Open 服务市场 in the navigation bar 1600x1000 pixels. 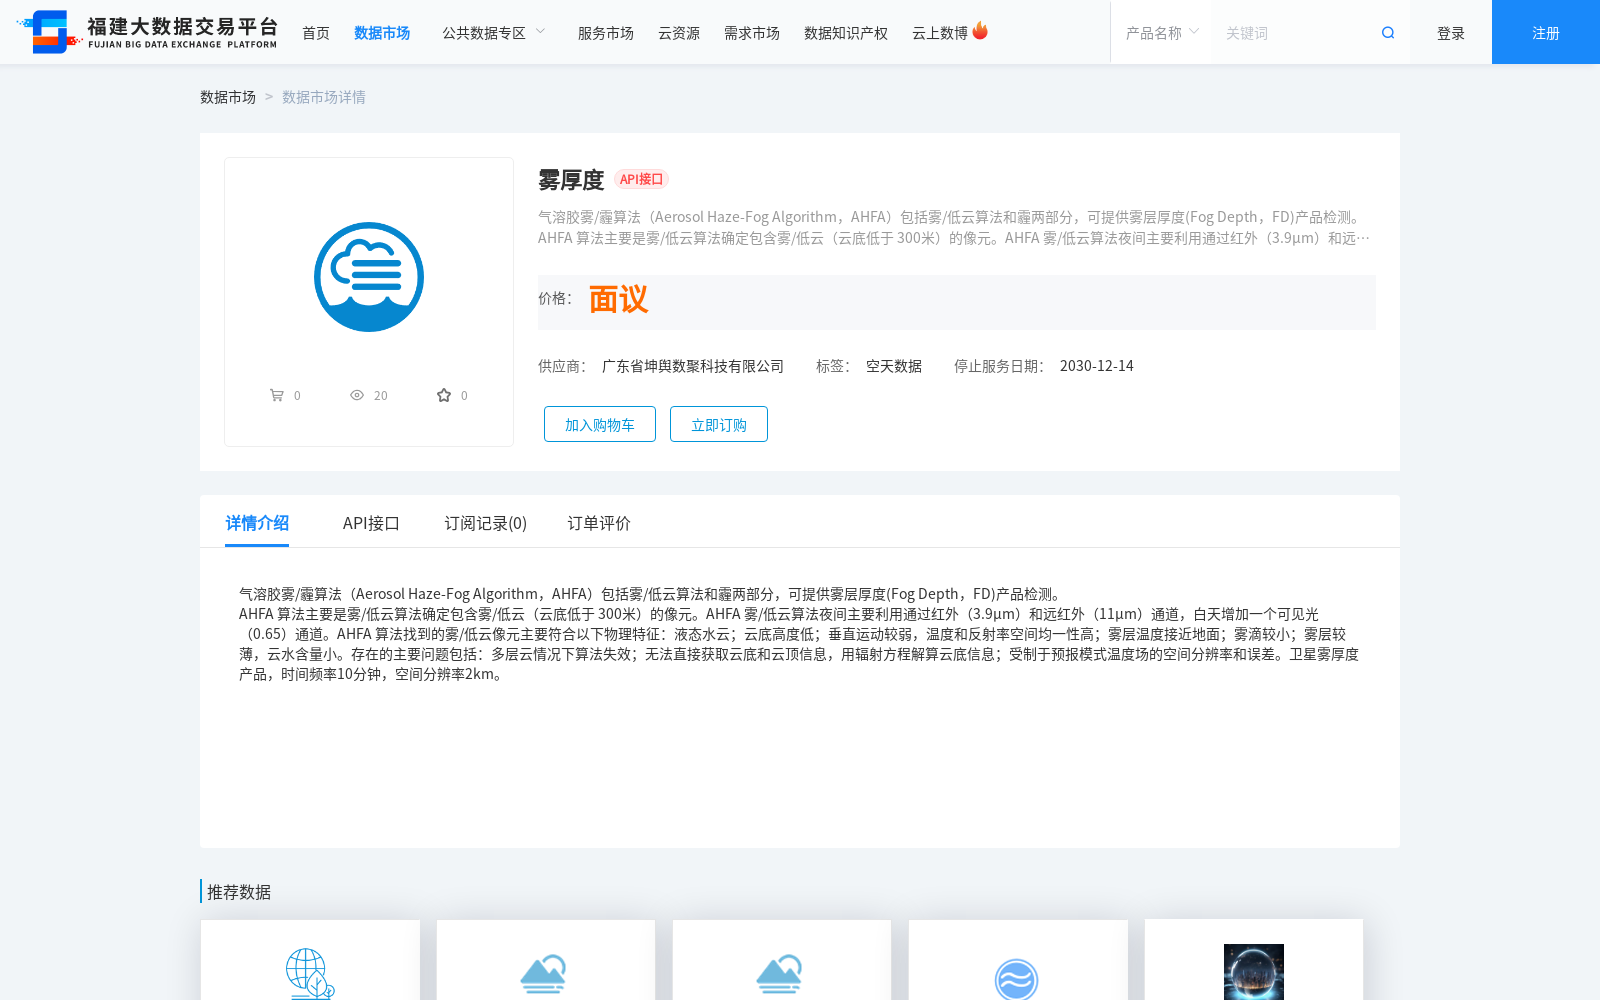tap(606, 33)
